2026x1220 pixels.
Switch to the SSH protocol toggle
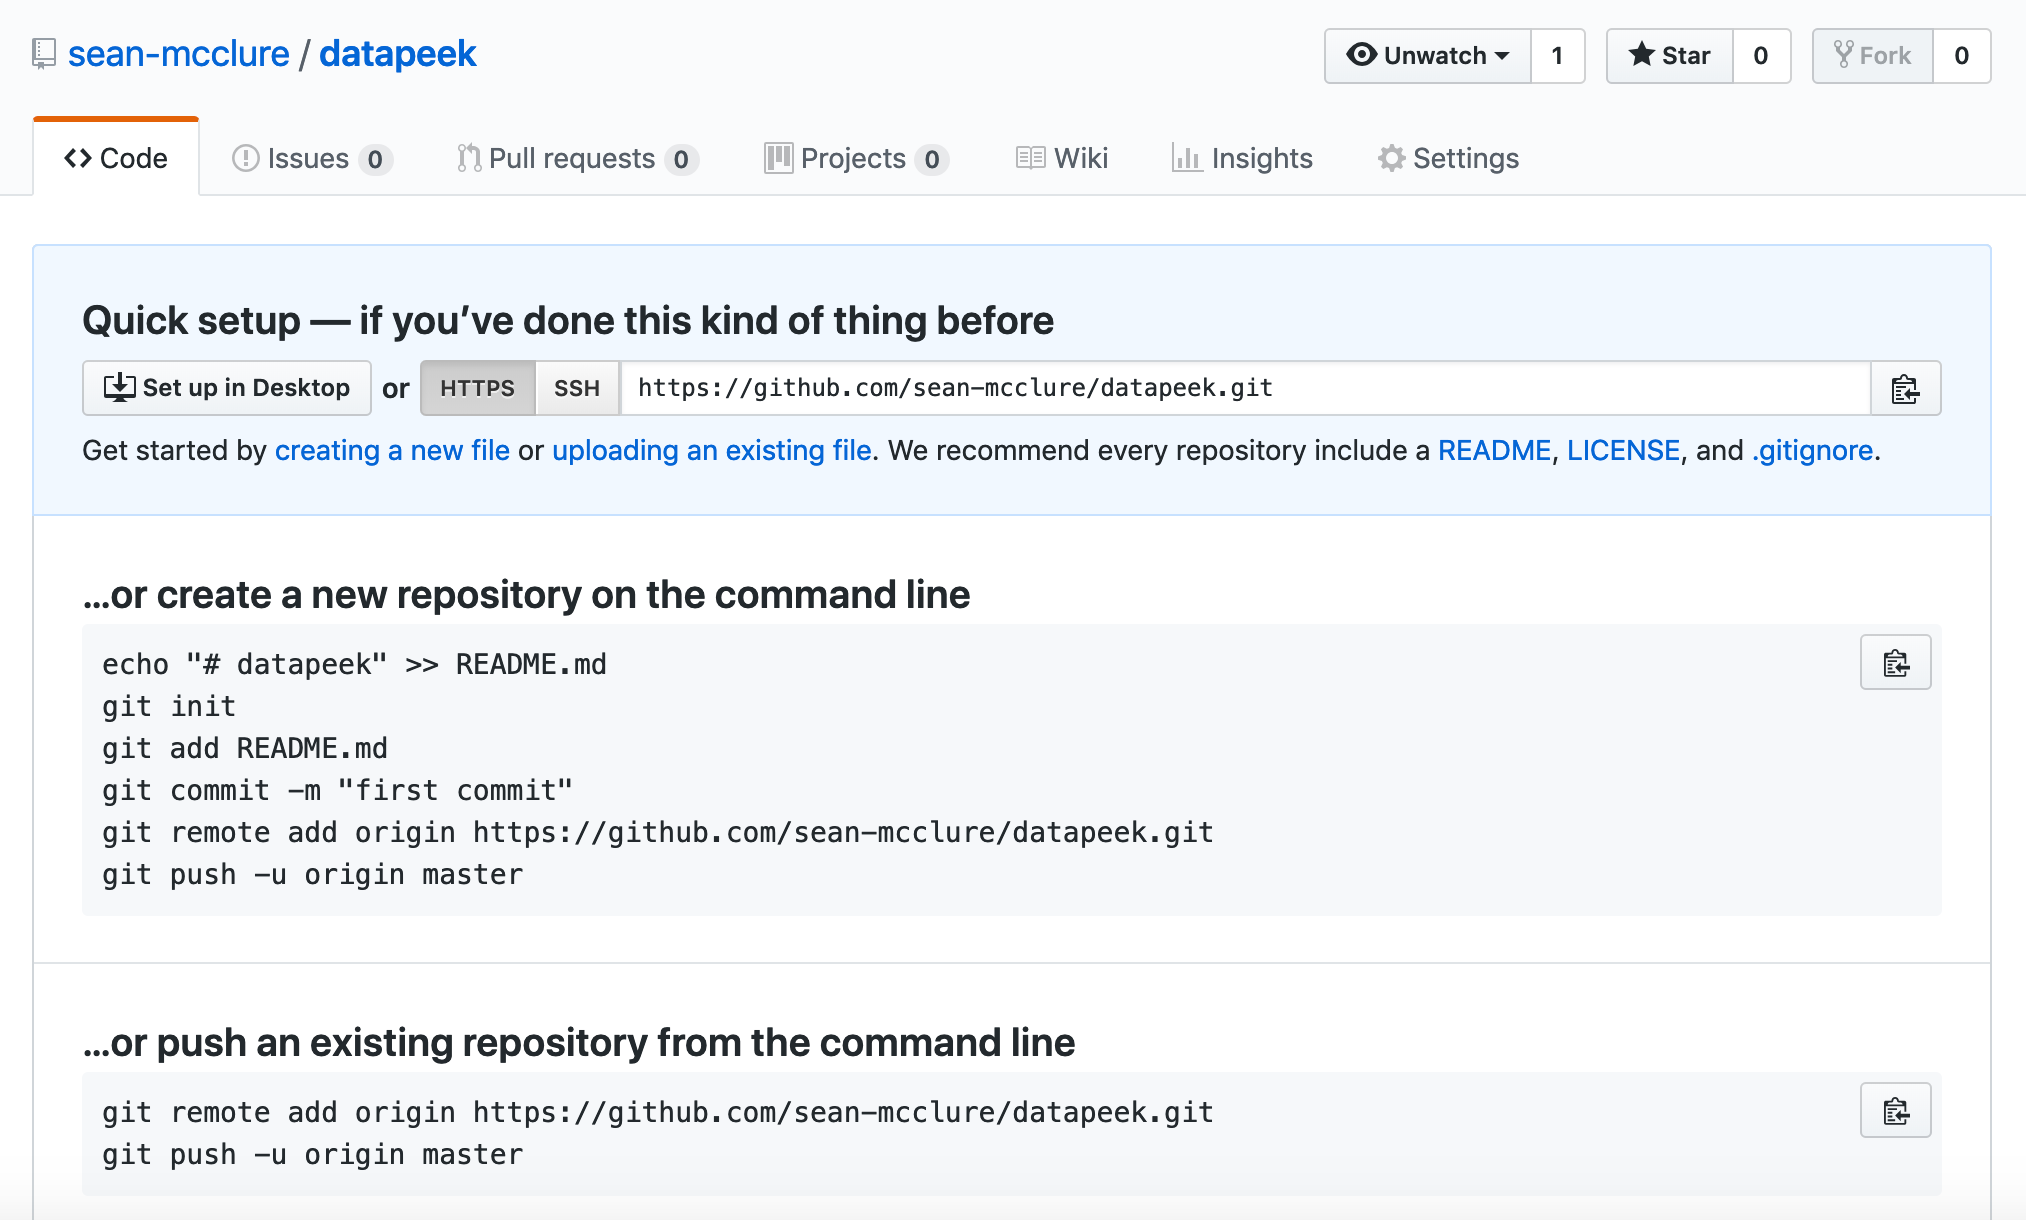tap(577, 388)
